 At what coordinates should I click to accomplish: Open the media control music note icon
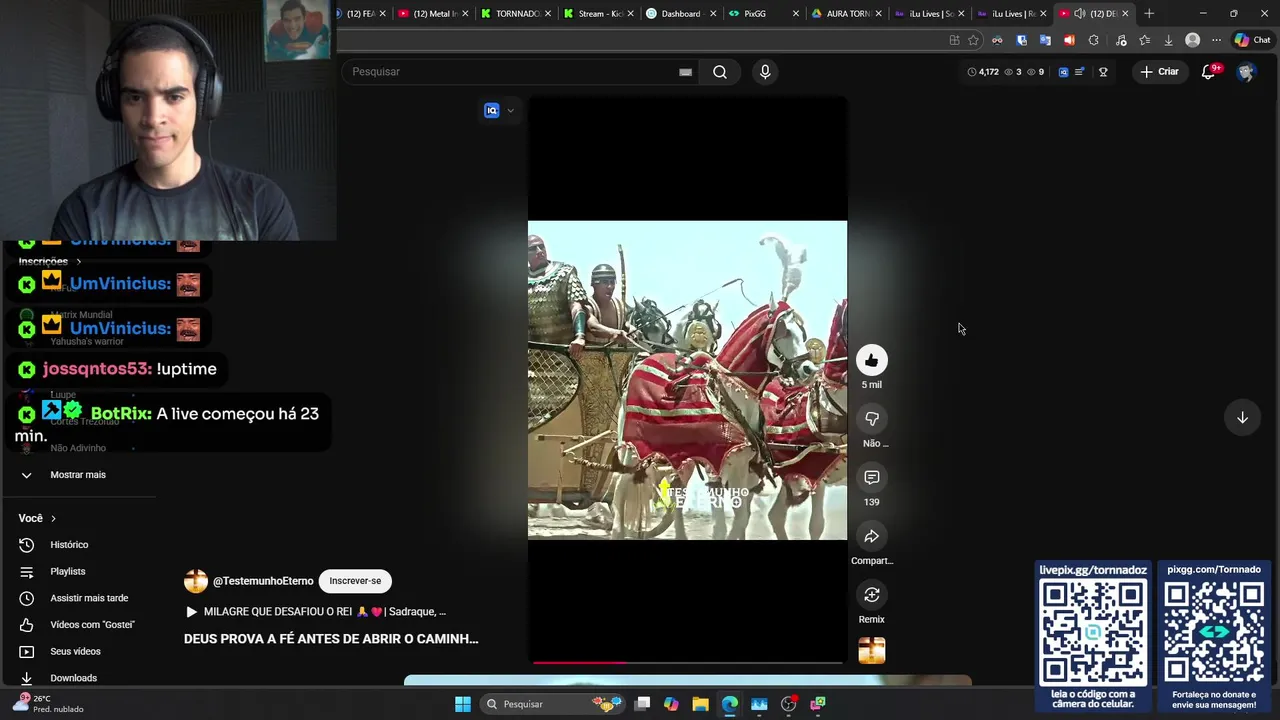click(1121, 40)
